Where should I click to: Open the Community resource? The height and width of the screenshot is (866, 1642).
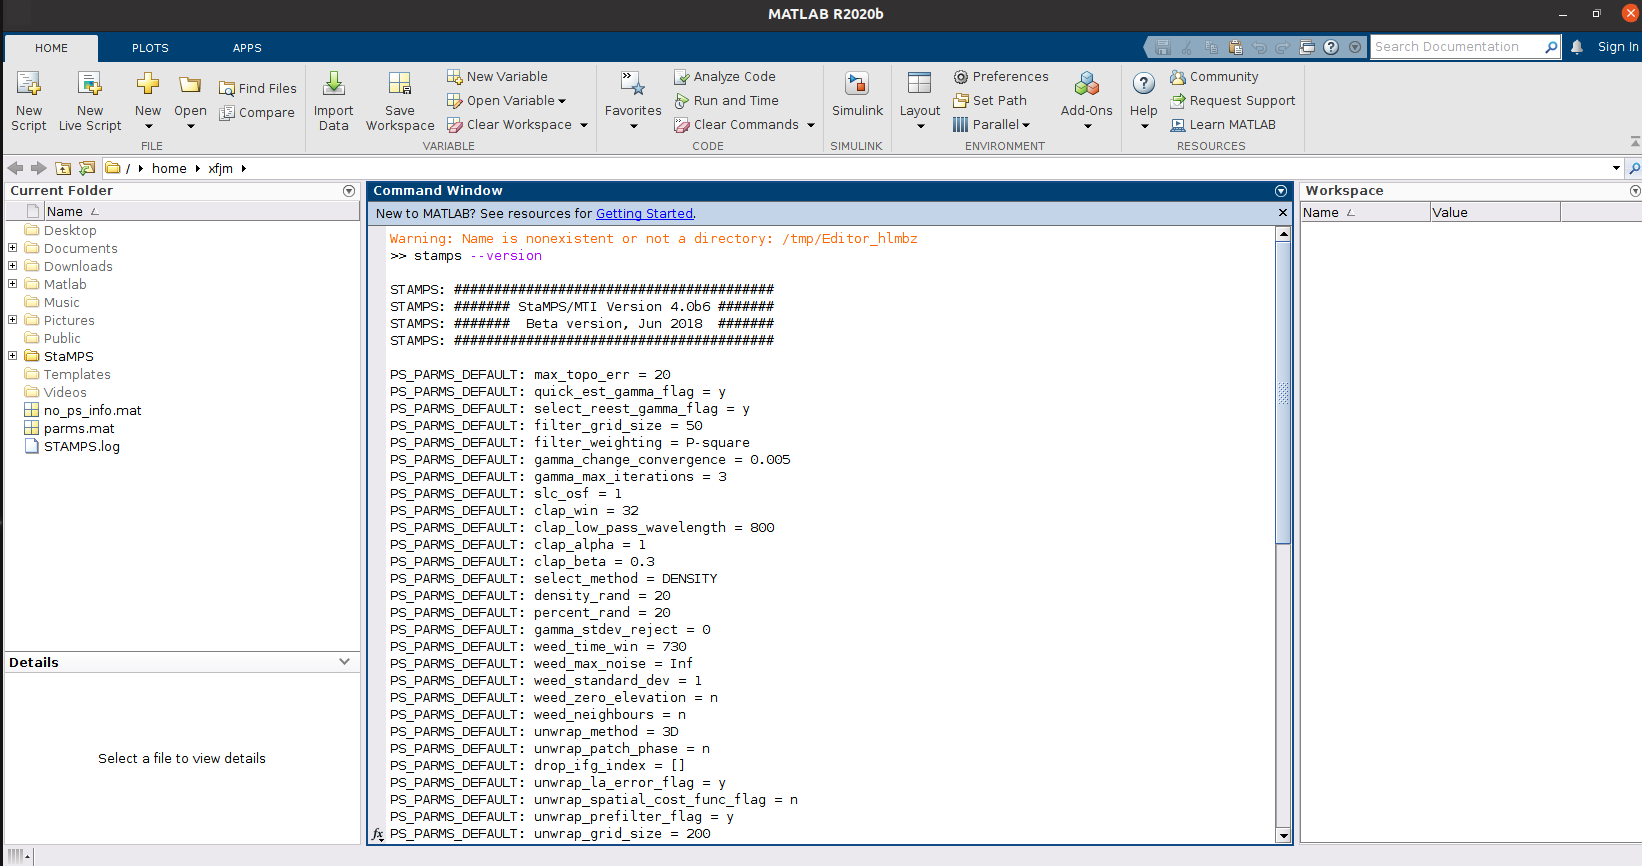1214,76
